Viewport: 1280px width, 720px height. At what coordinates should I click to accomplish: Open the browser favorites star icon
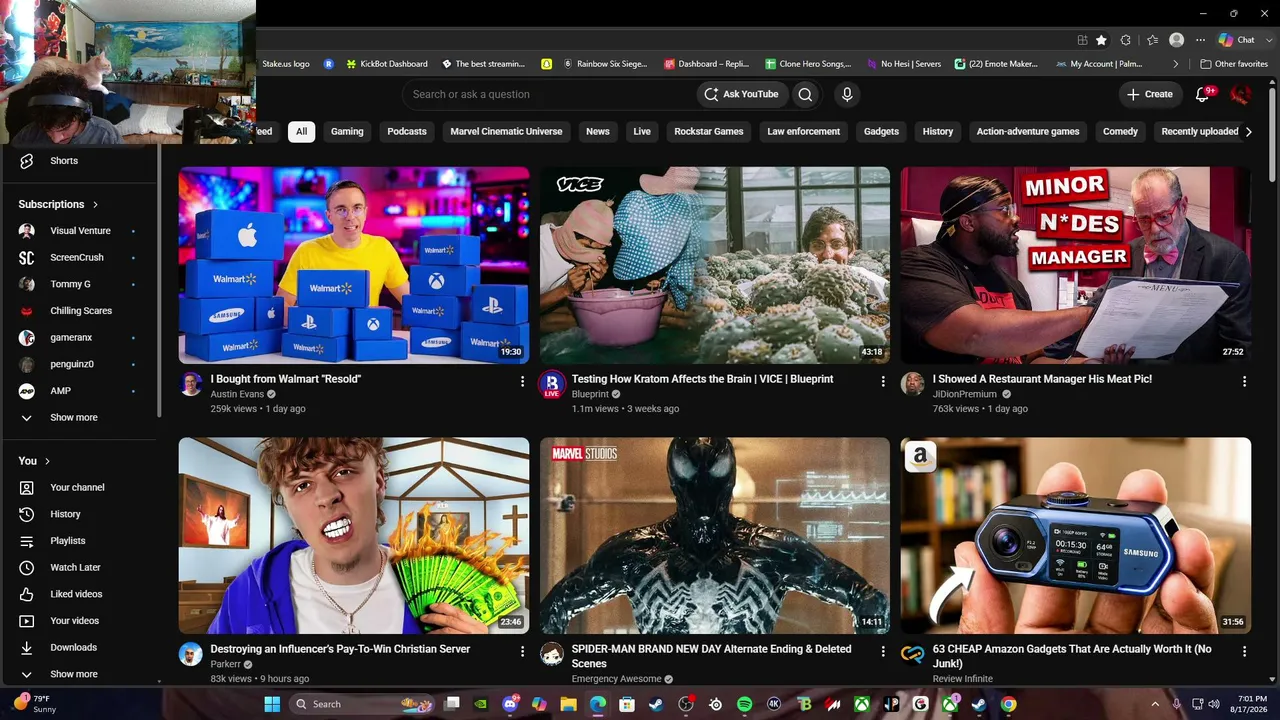pyautogui.click(x=1101, y=40)
